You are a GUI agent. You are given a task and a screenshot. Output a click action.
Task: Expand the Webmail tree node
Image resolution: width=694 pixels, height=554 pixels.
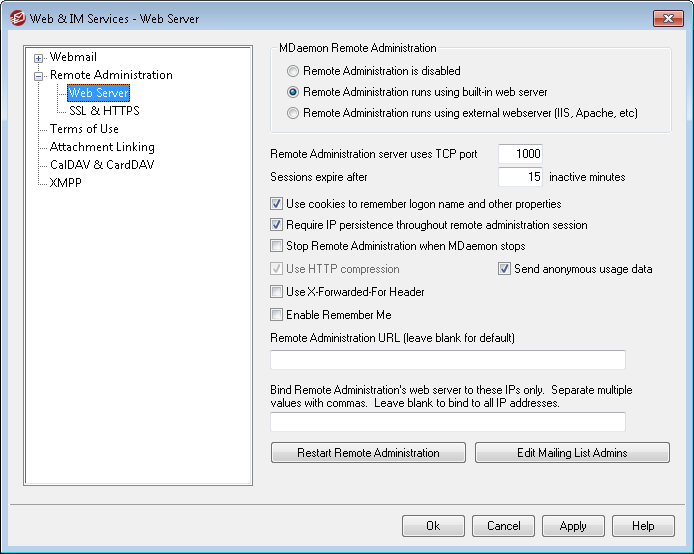(39, 58)
